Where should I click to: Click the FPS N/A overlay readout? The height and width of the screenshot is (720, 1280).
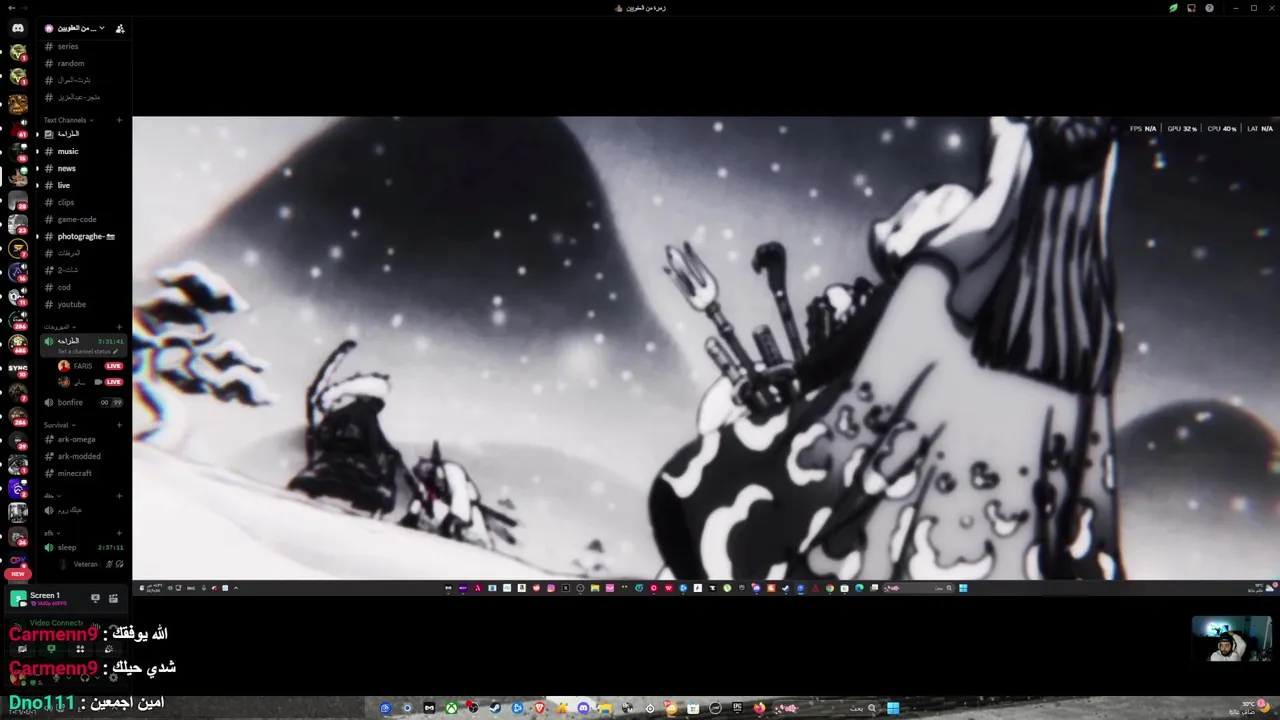tap(1143, 129)
